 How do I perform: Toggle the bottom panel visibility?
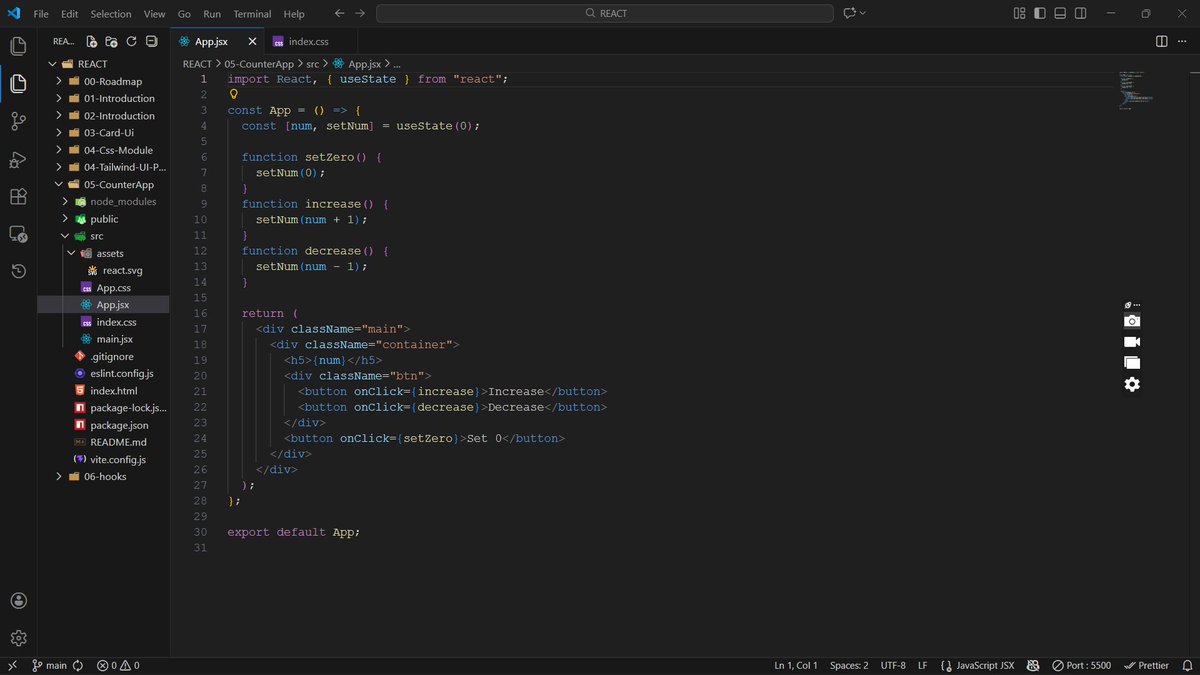[x=1061, y=13]
